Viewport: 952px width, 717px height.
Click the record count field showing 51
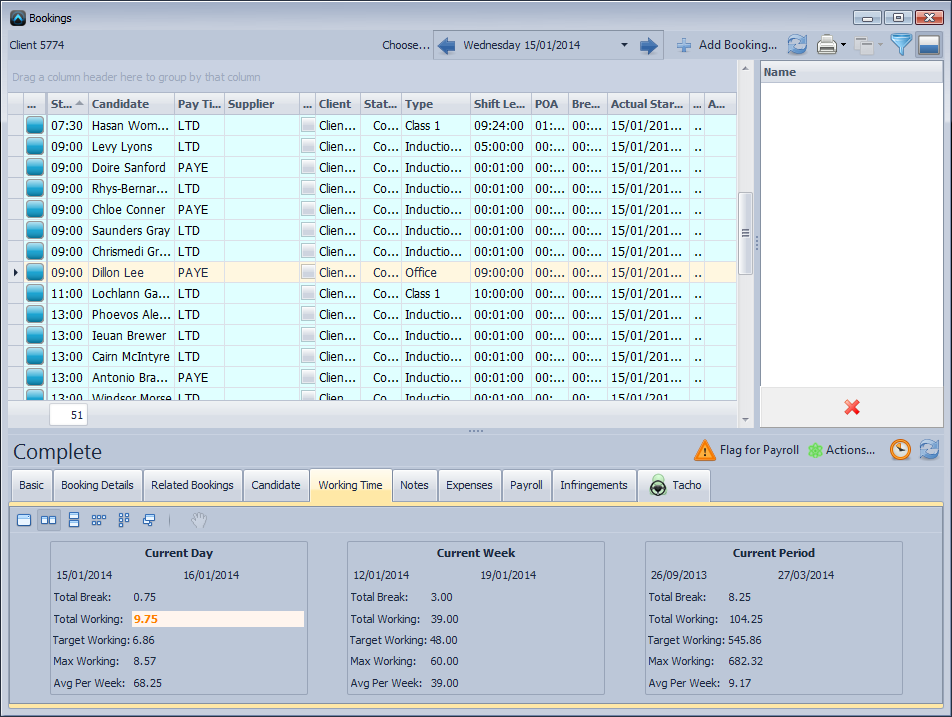pos(68,415)
